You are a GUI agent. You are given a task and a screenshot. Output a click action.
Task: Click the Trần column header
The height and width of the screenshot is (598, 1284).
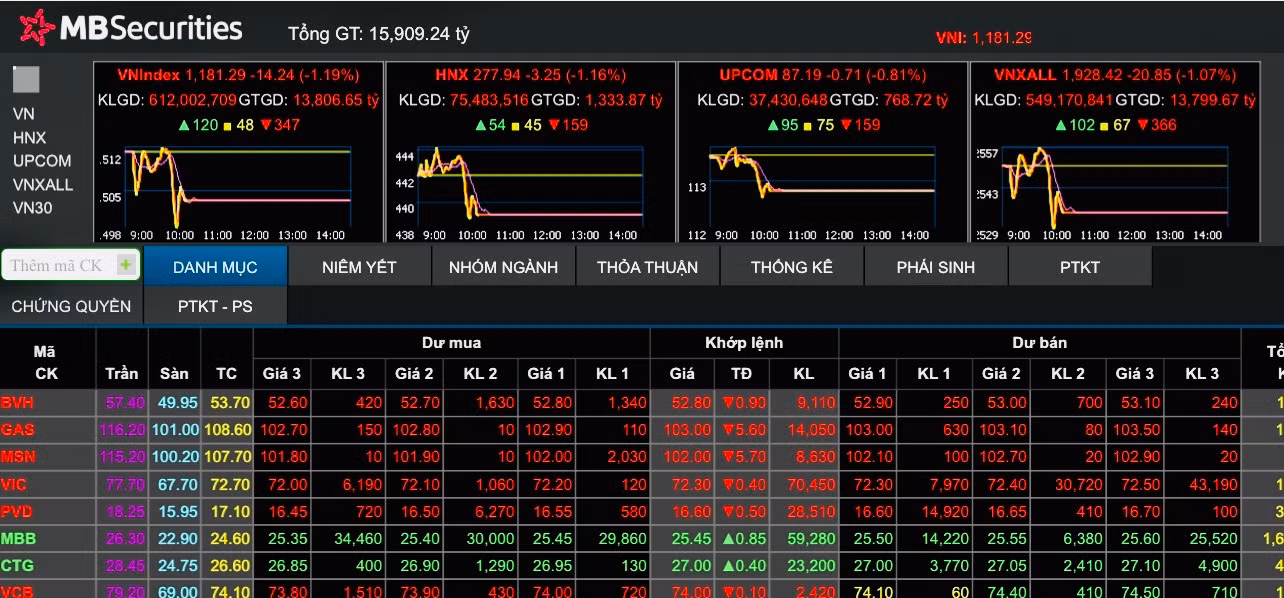122,373
